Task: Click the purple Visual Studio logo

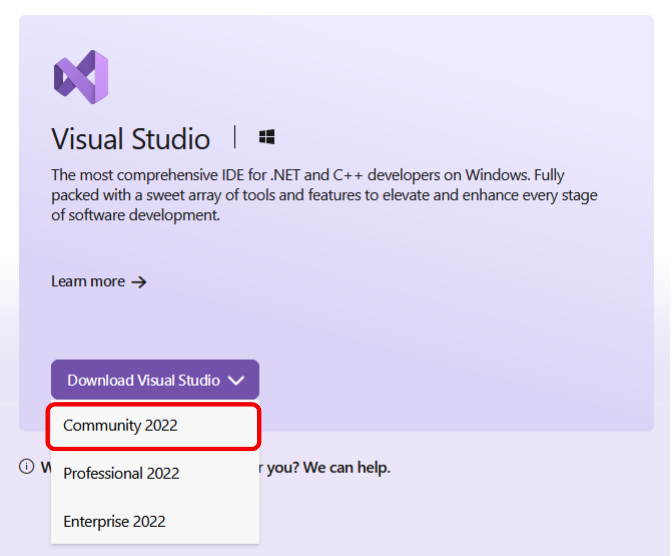Action: pyautogui.click(x=80, y=77)
